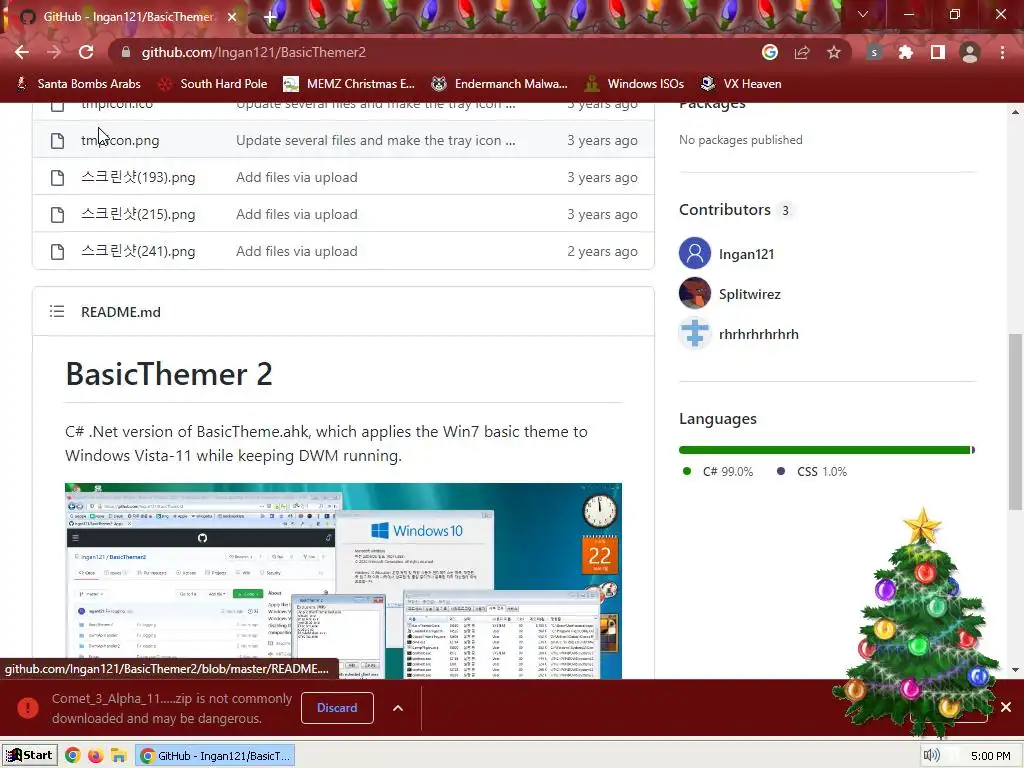1024x768 pixels.
Task: Toggle the side panel icon
Action: (938, 52)
